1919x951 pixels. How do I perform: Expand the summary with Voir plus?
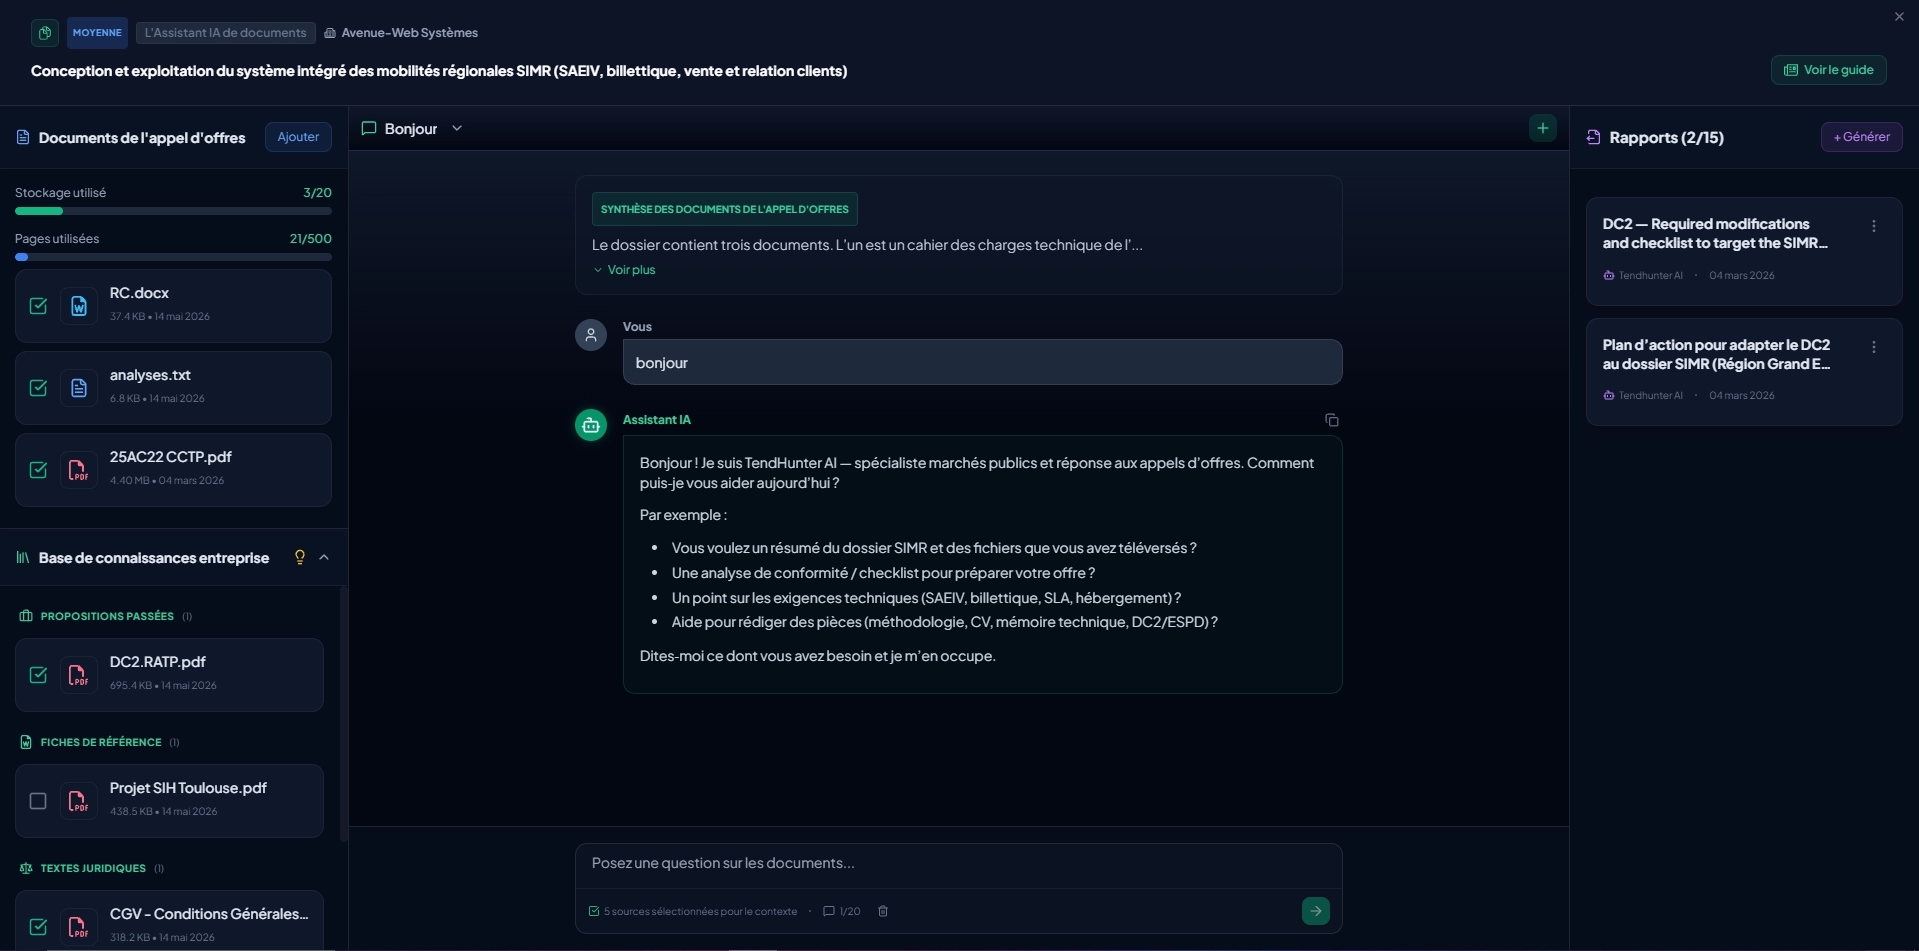625,270
